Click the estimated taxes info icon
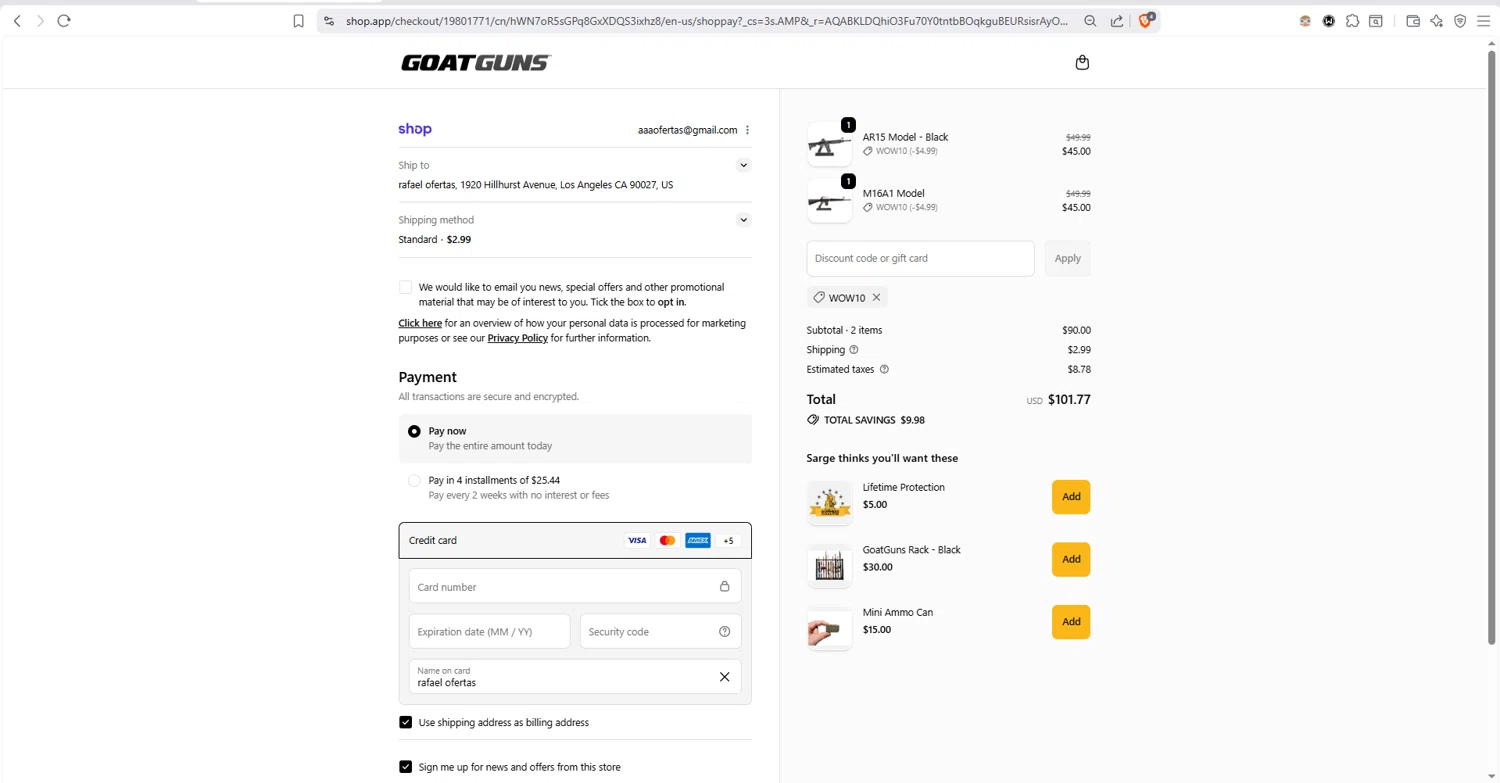The image size is (1500, 783). coord(884,369)
